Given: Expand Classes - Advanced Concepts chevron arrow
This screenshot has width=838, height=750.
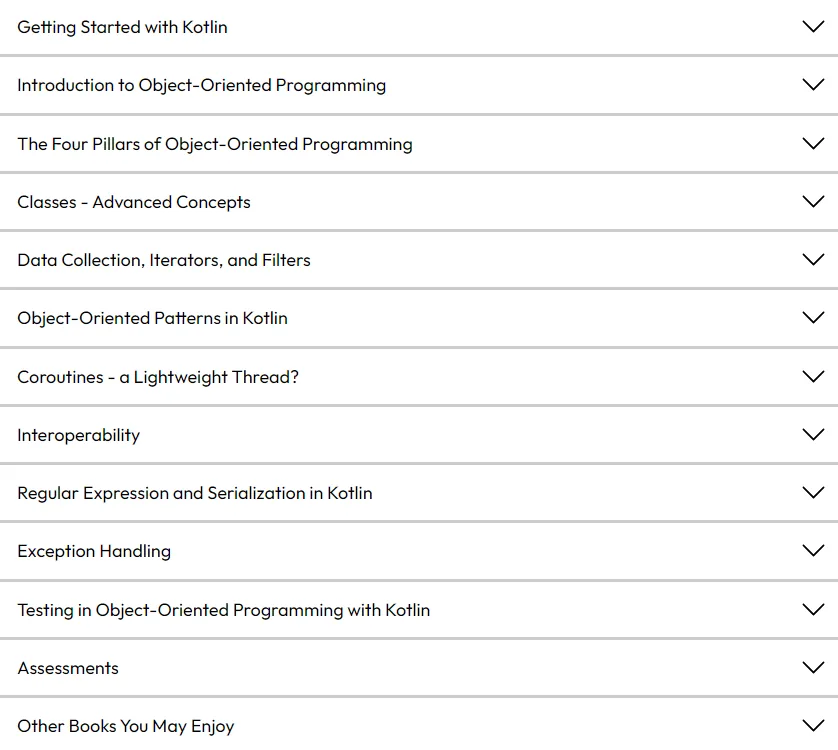Looking at the screenshot, I should 813,202.
